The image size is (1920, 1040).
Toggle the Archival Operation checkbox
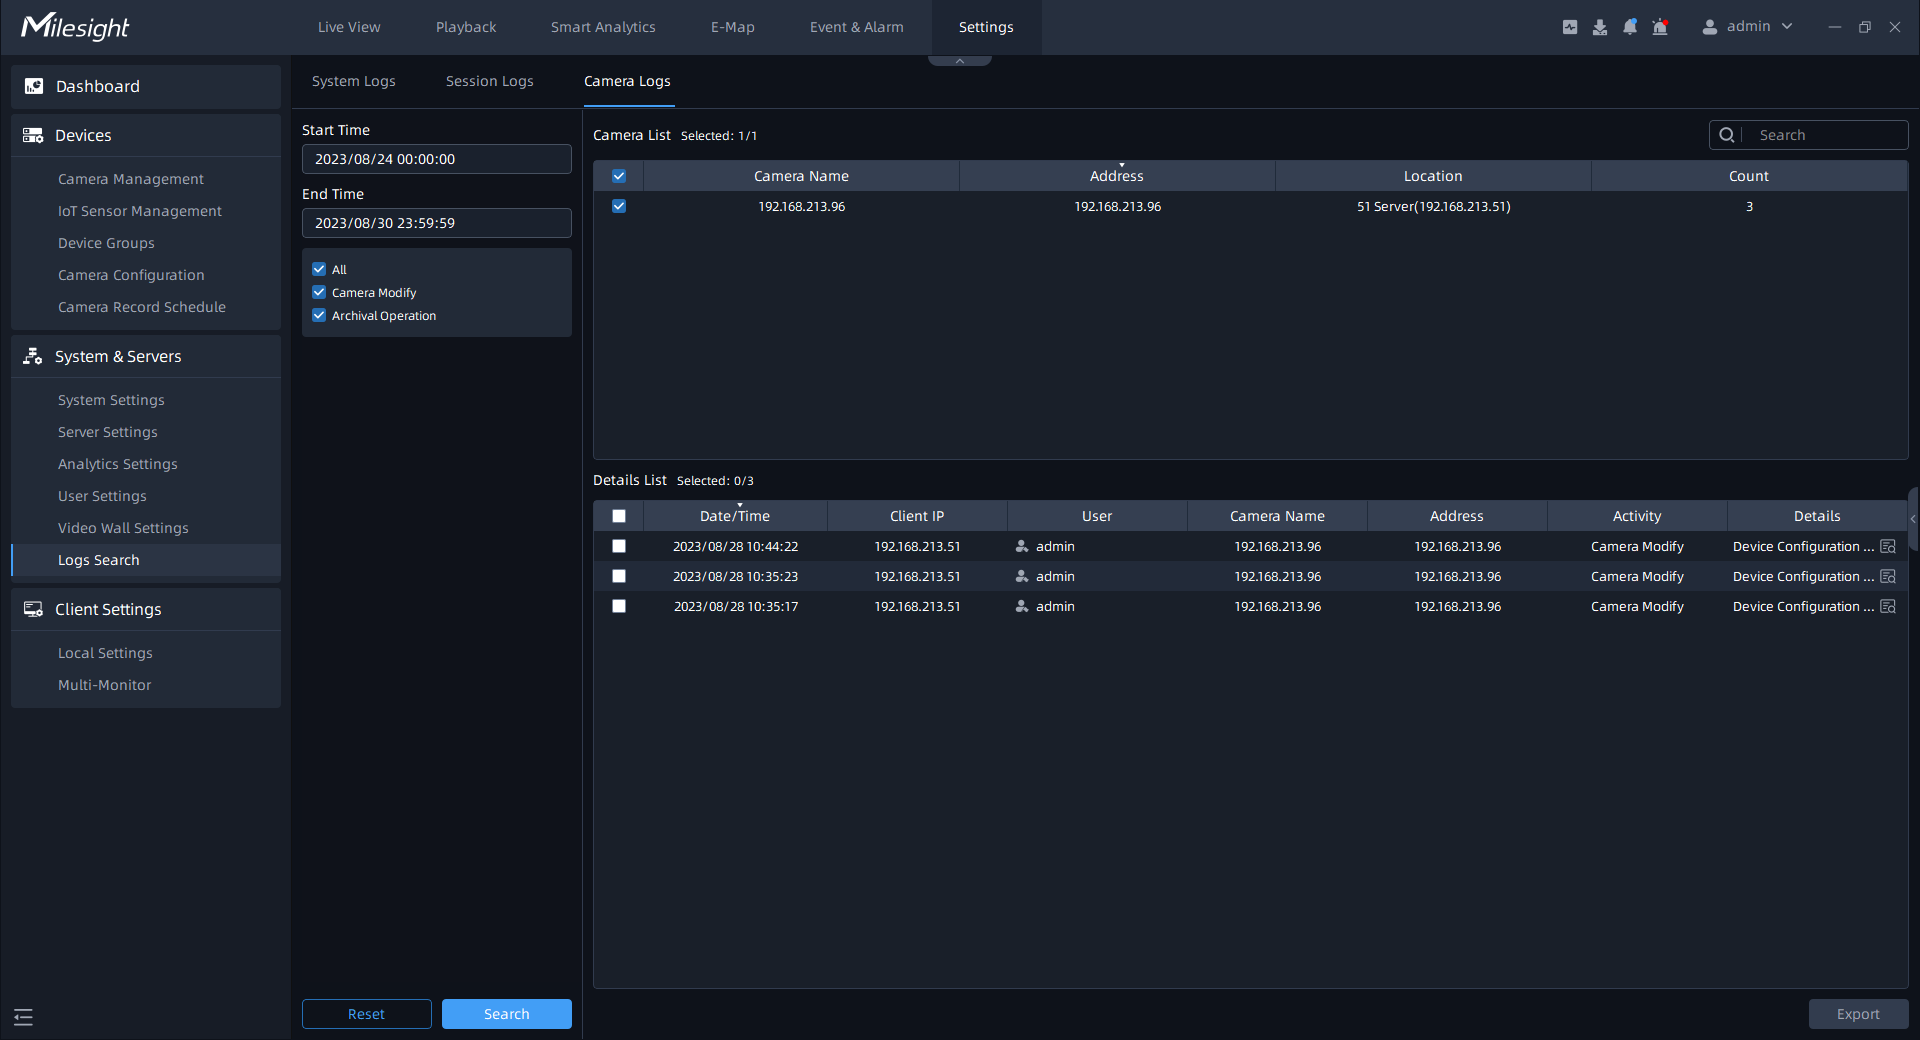(x=319, y=315)
